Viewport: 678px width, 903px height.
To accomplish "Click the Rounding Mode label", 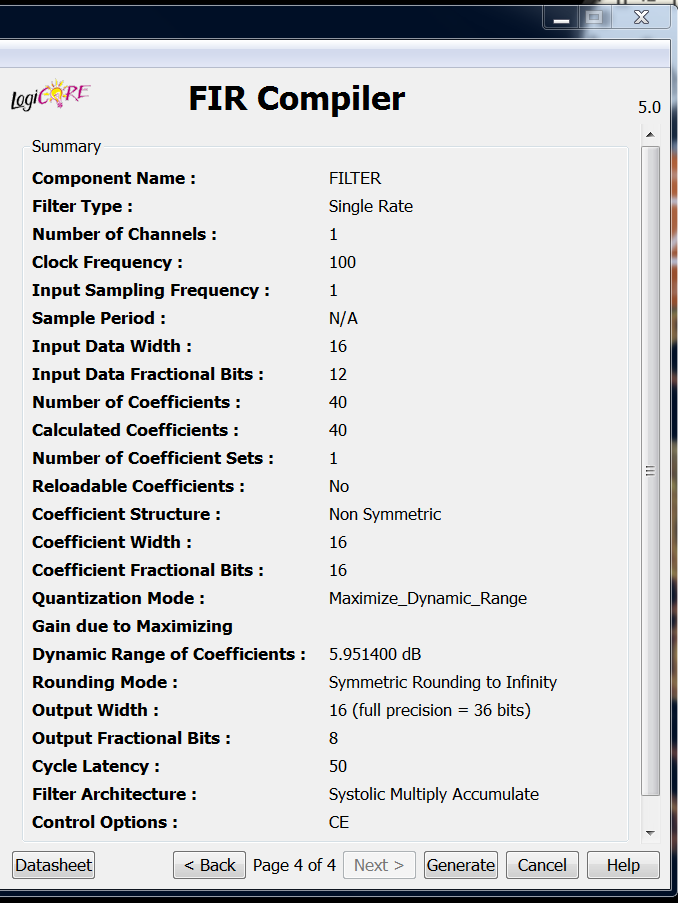I will coord(105,682).
